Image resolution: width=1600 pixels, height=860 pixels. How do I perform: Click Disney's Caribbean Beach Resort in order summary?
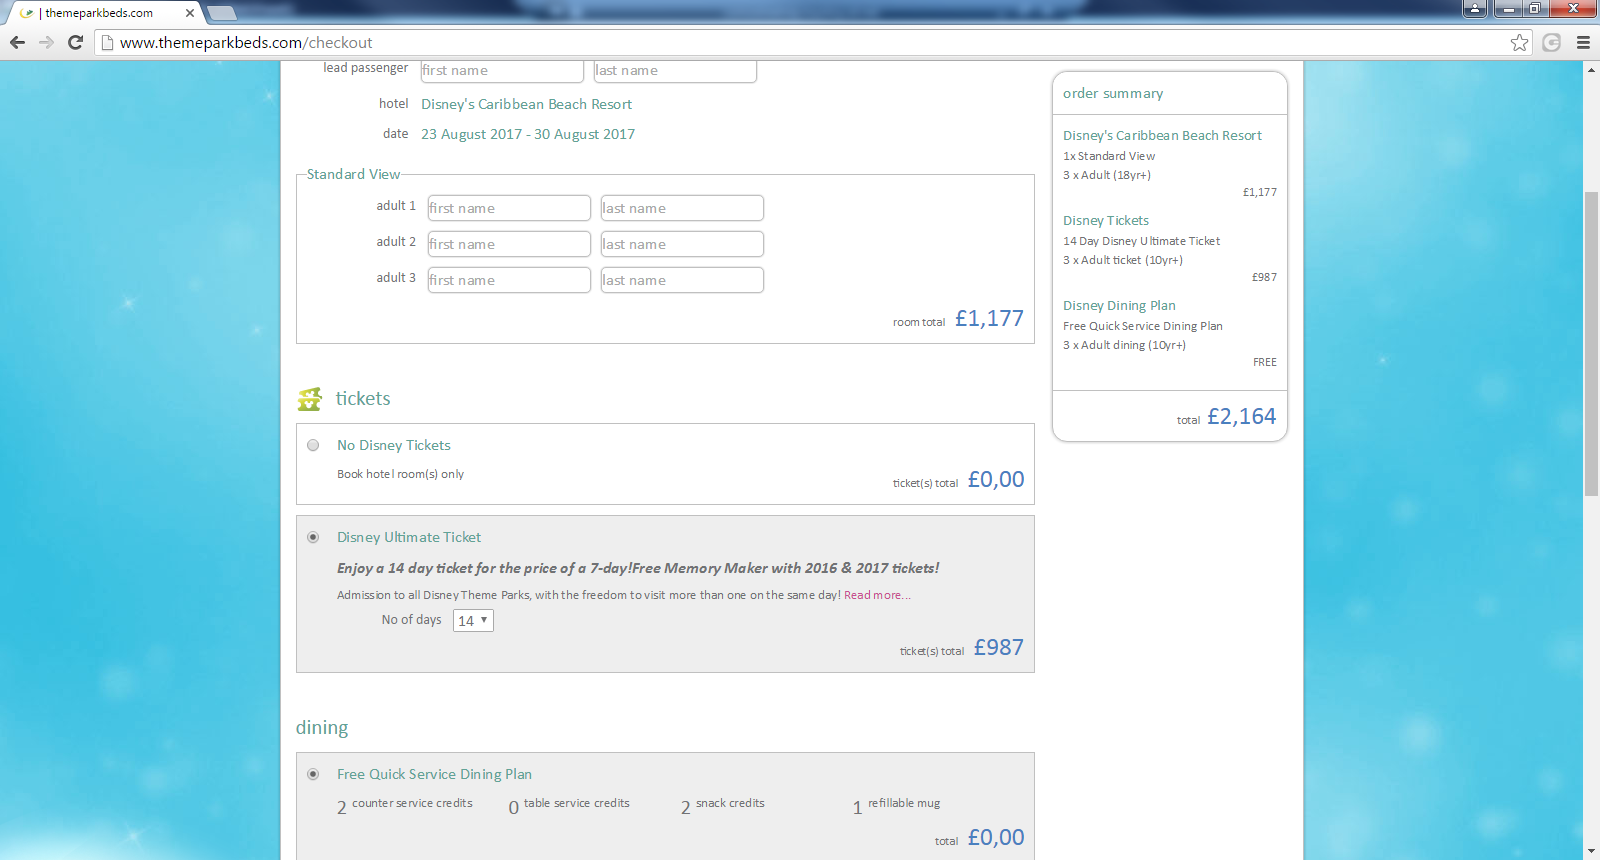point(1162,135)
